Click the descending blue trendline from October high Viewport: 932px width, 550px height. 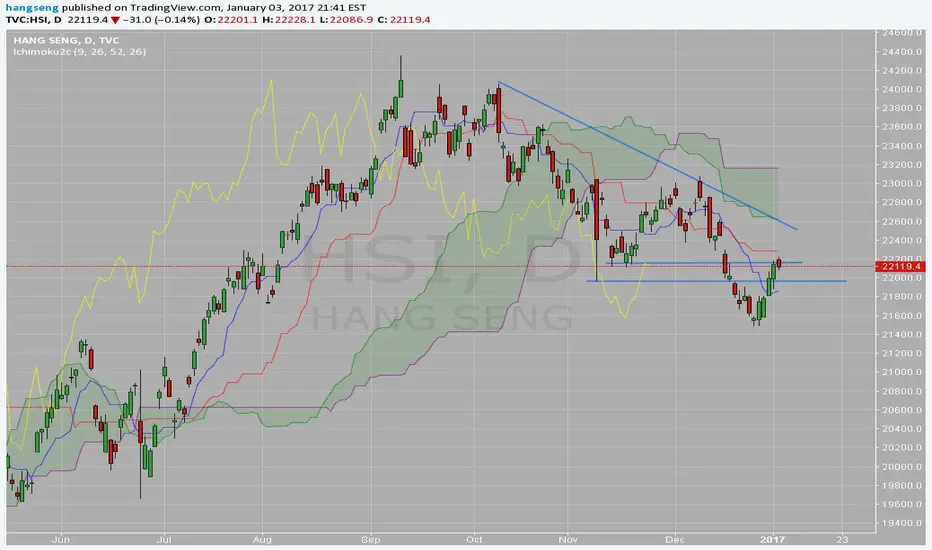pos(648,156)
